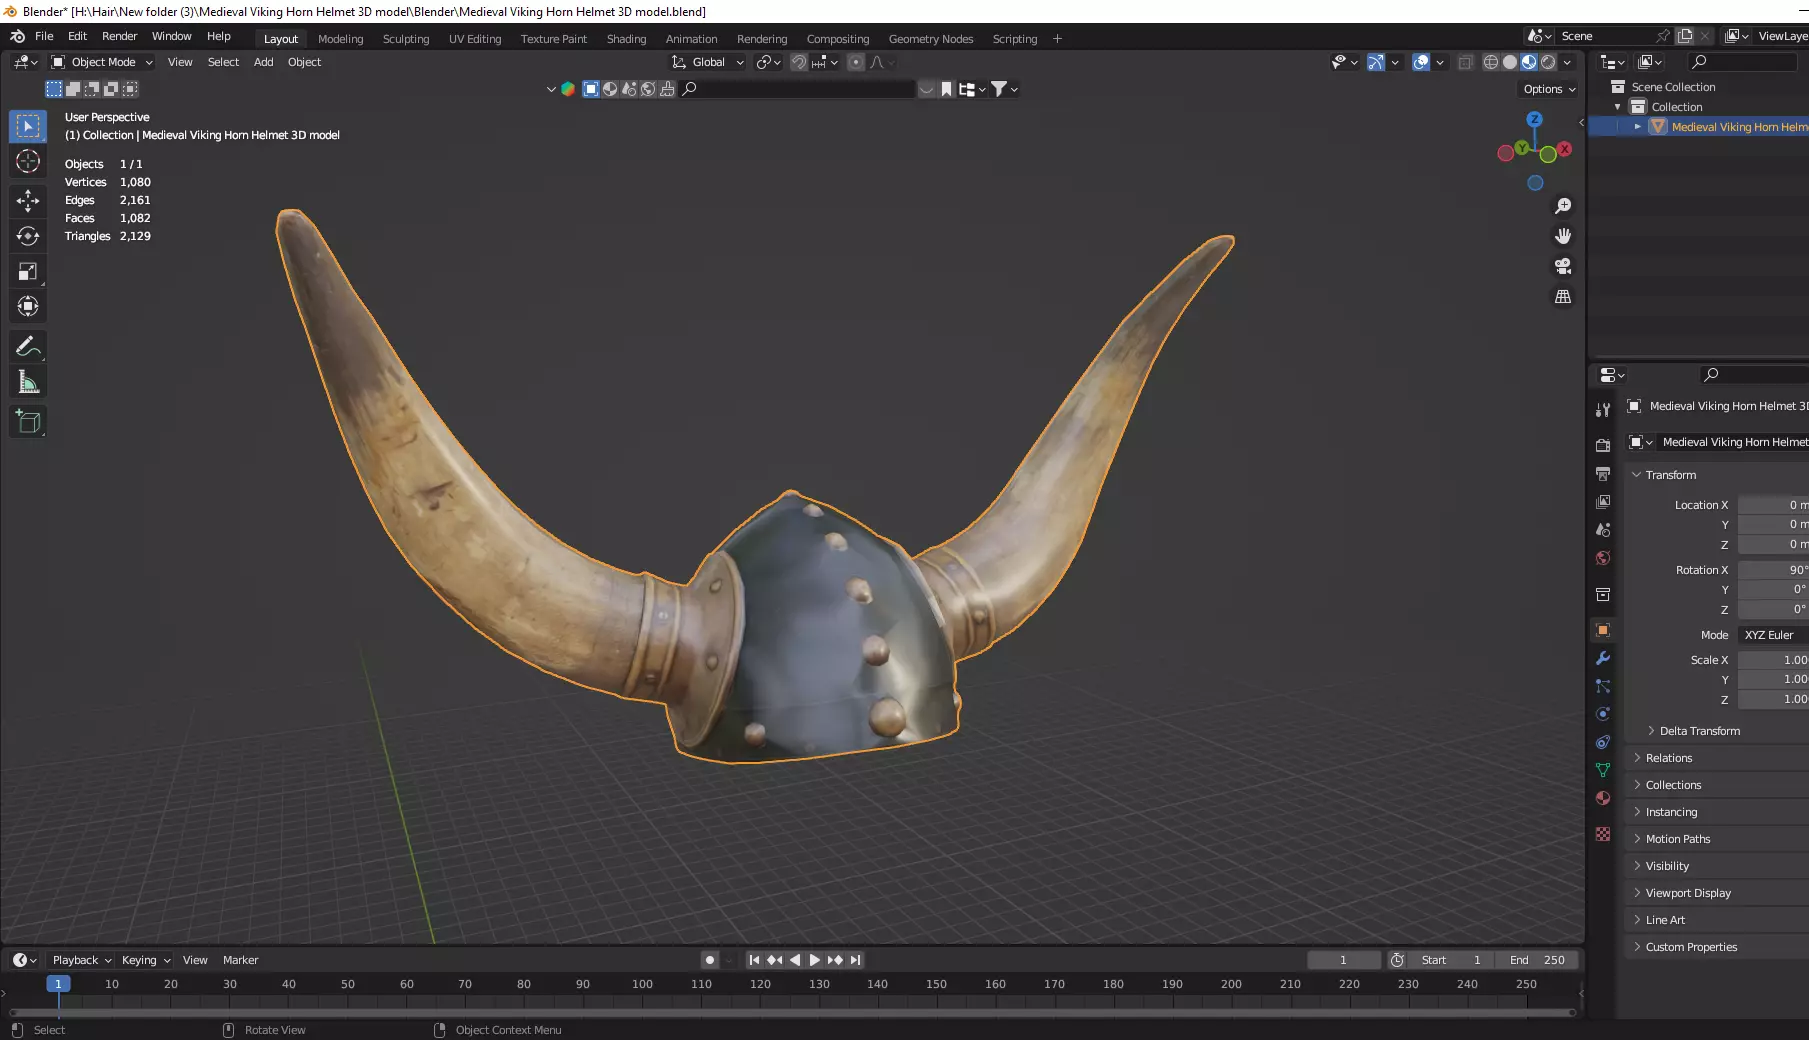
Task: Switch to rendered viewport shading
Action: tap(1548, 62)
